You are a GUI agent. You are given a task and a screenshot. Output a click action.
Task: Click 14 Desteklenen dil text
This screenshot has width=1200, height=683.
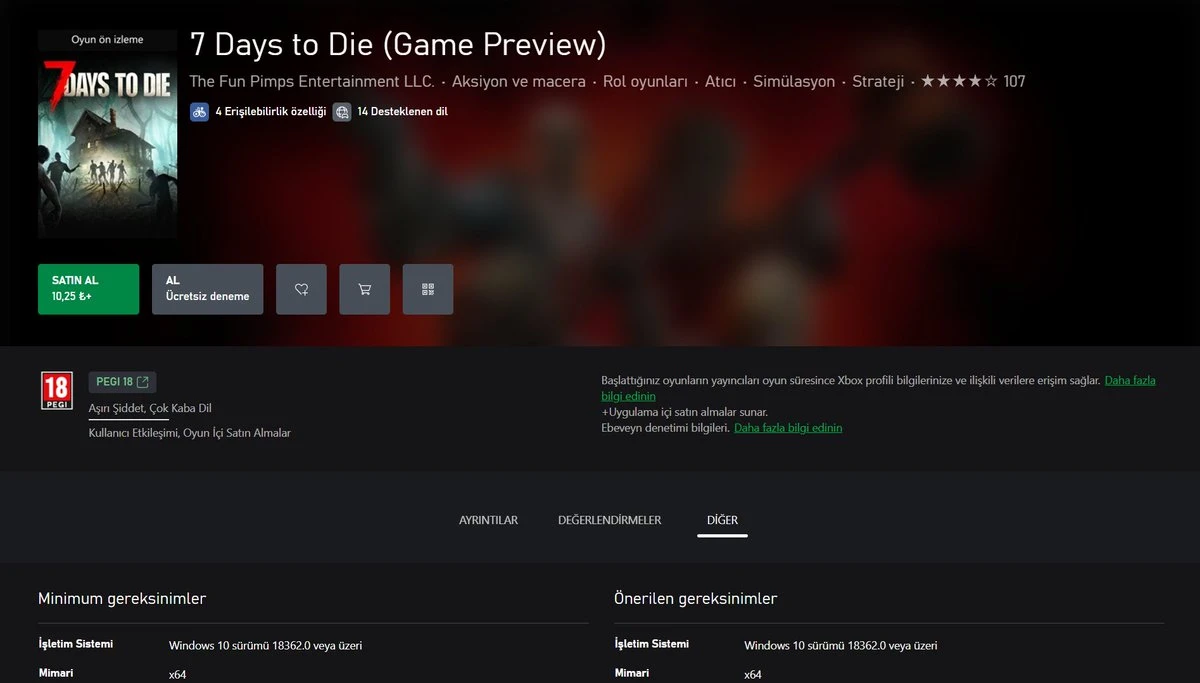402,112
